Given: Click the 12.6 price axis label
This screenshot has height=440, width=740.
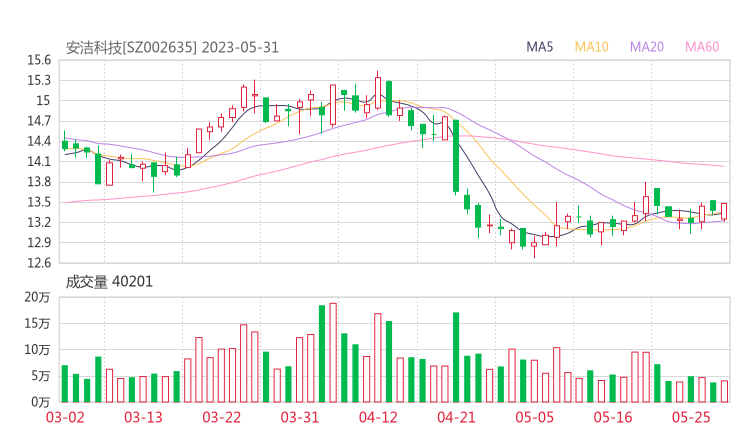Looking at the screenshot, I should [39, 263].
